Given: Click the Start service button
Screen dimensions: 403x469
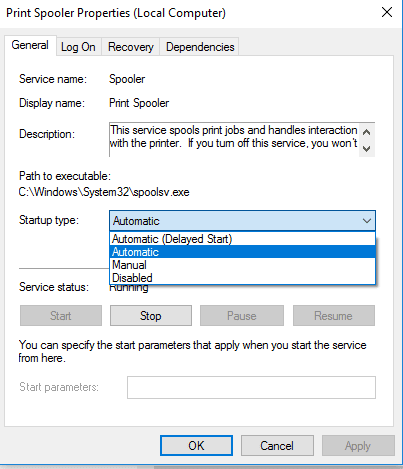Looking at the screenshot, I should pyautogui.click(x=61, y=316).
